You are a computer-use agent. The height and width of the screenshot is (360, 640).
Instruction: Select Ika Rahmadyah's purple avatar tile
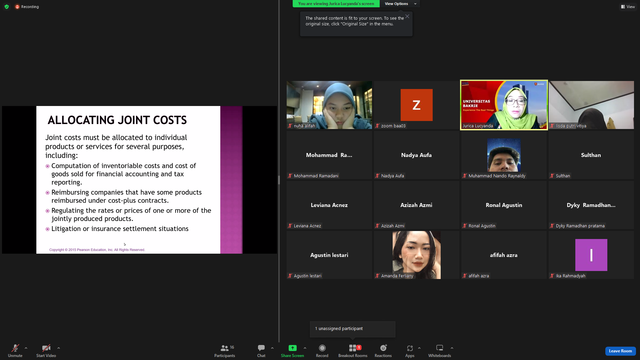pyautogui.click(x=591, y=255)
